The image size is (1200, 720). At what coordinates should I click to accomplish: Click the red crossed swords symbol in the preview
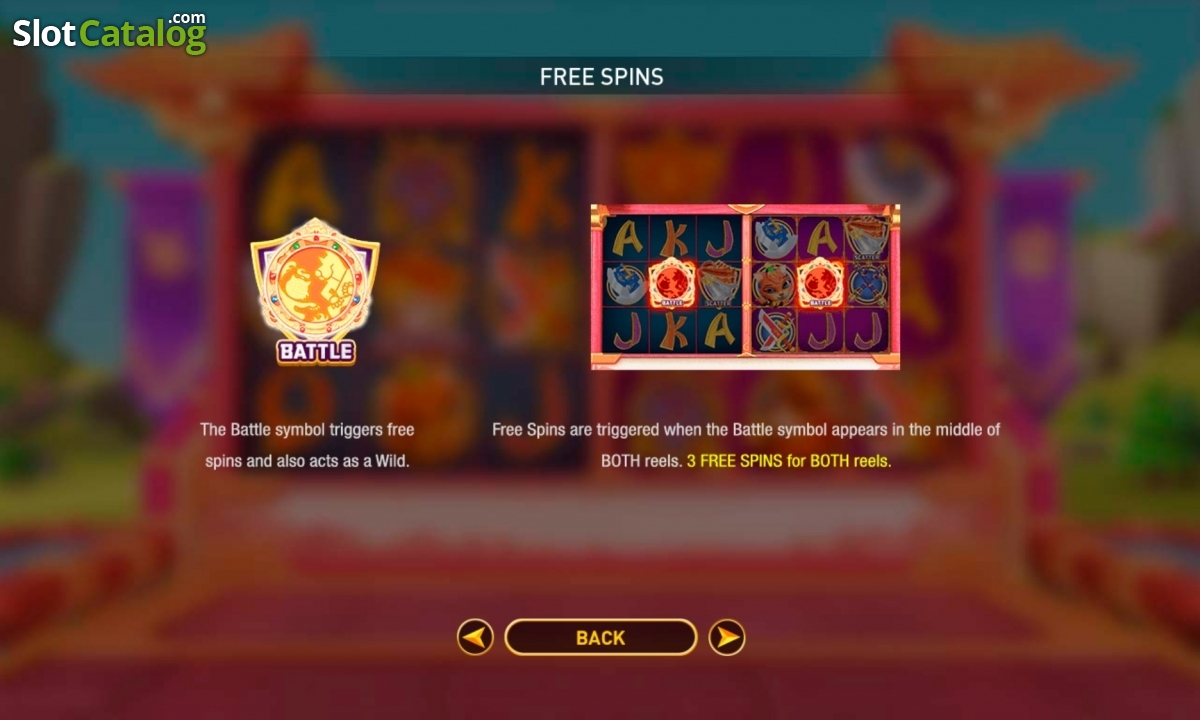click(x=773, y=330)
